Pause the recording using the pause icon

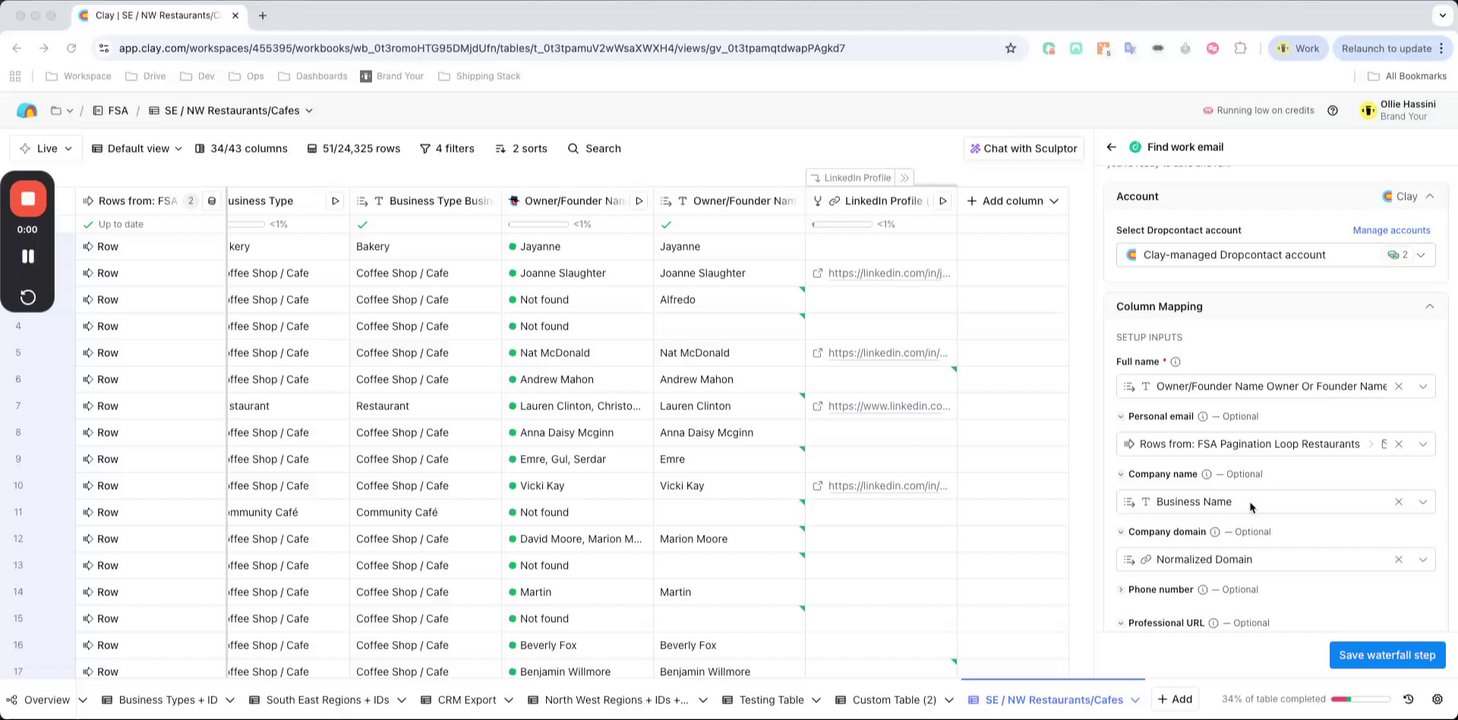coord(28,256)
